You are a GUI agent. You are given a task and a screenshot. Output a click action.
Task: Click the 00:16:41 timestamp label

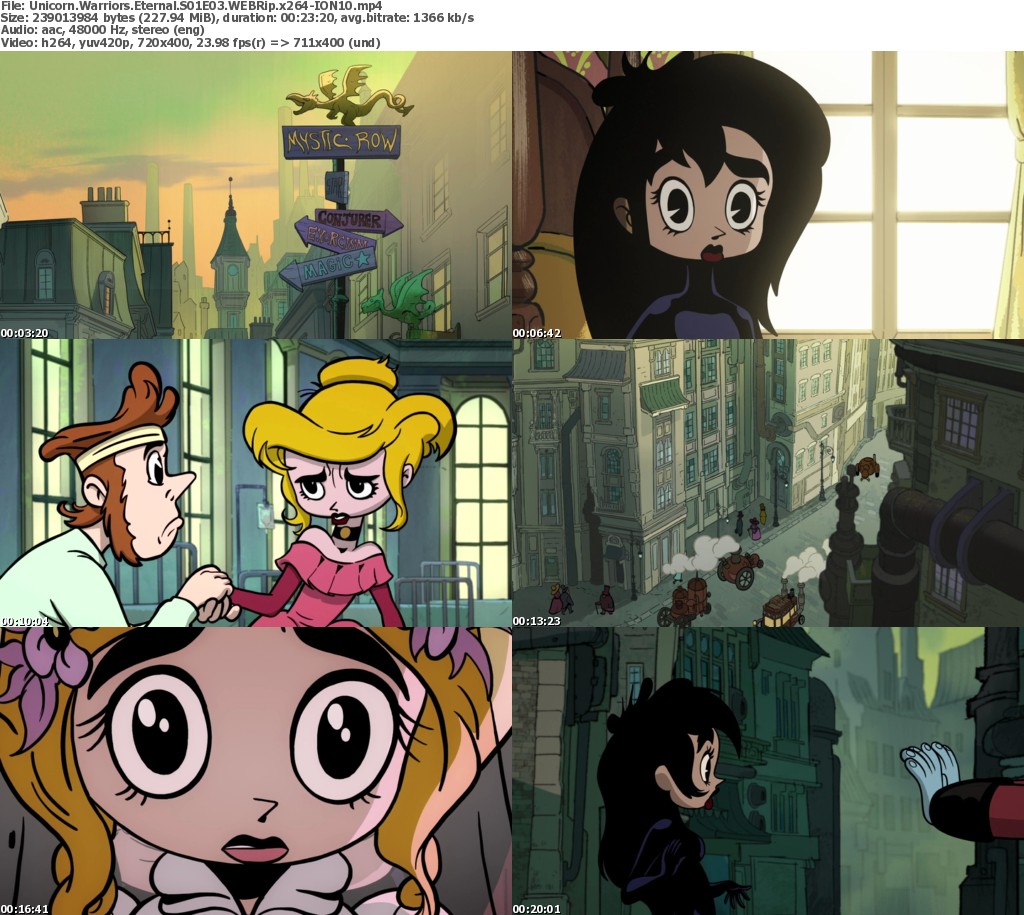(x=25, y=908)
